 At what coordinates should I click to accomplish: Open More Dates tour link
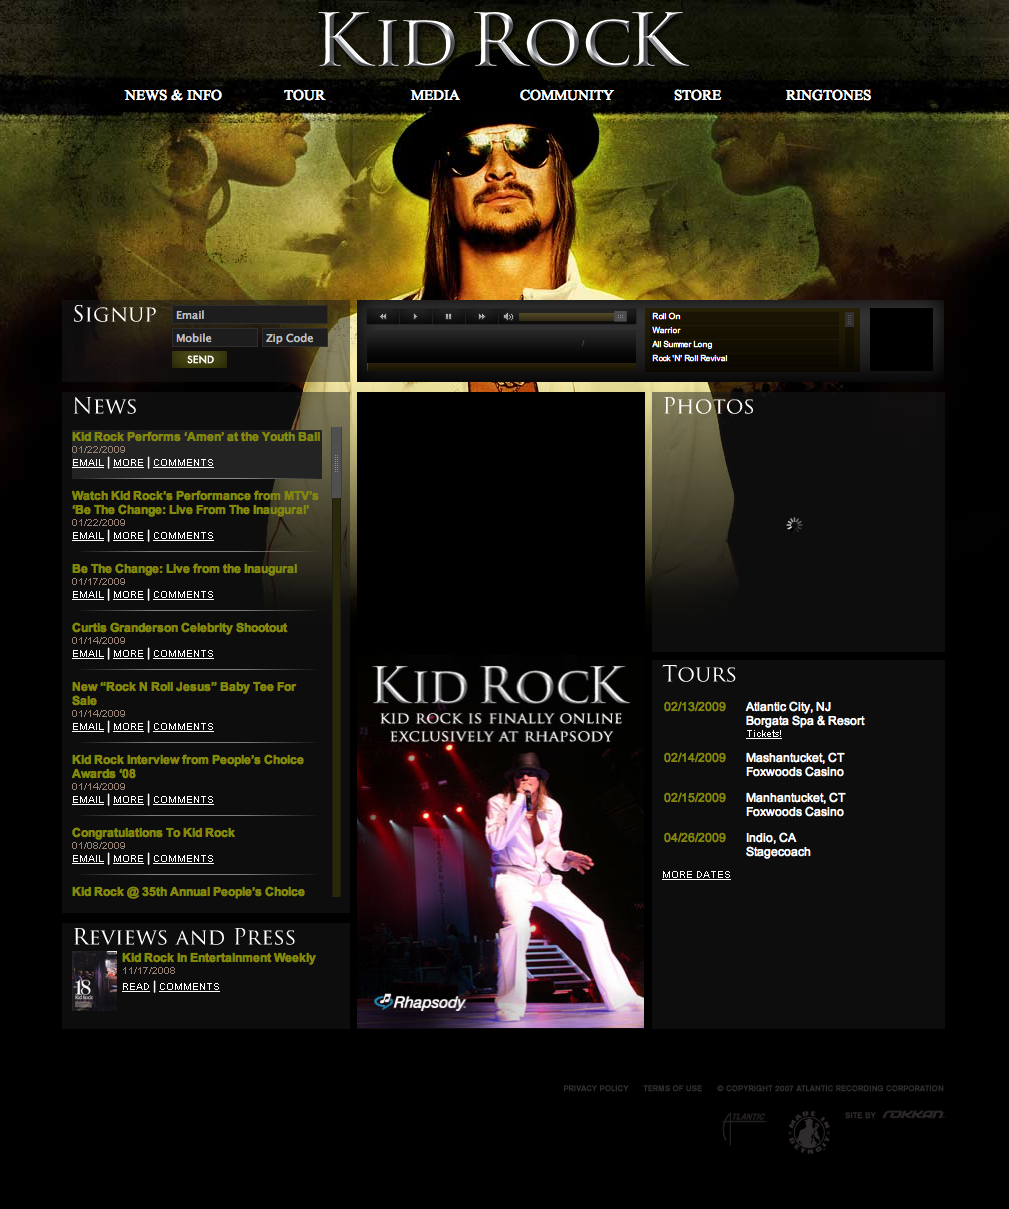coord(696,875)
